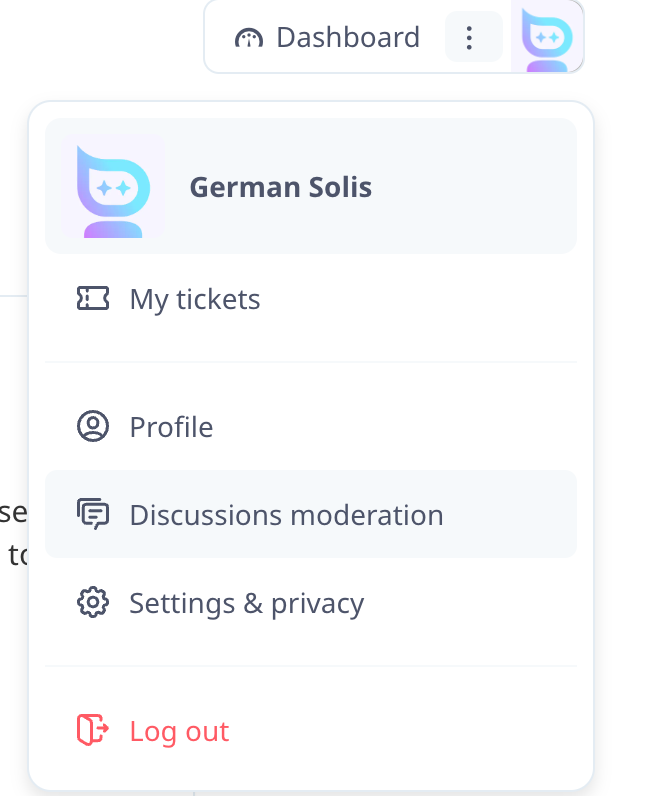Click the user card panel at menu top
This screenshot has width=652, height=796.
click(311, 186)
